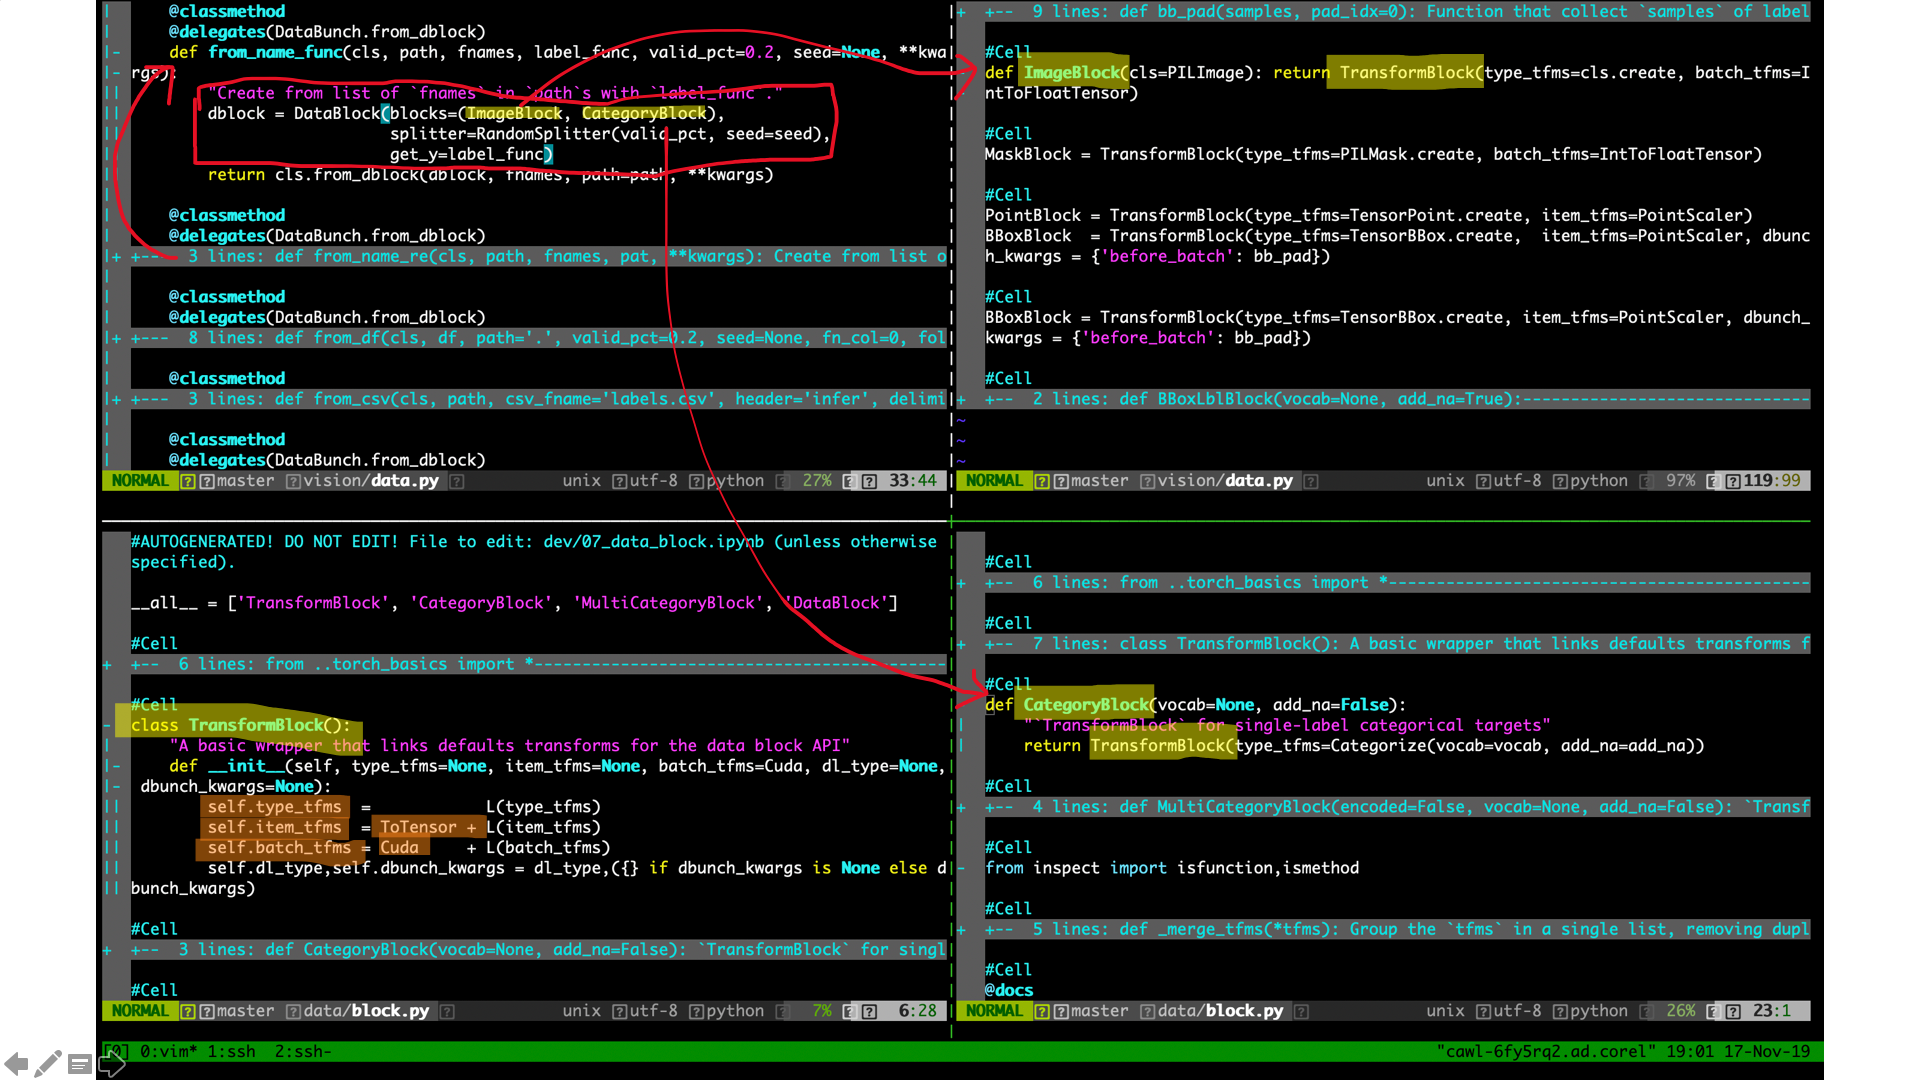This screenshot has width=1920, height=1080.
Task: Select the pen annotation tool icon
Action: pyautogui.click(x=47, y=1063)
